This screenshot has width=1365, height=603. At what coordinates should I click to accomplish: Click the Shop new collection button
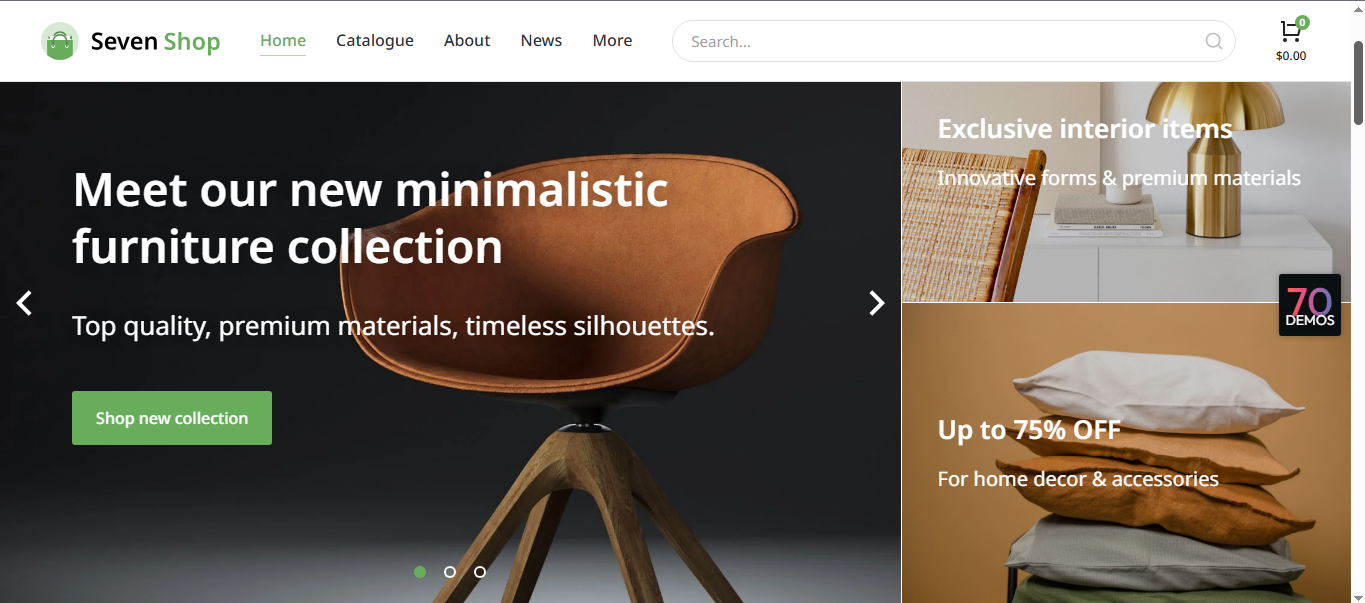click(172, 418)
